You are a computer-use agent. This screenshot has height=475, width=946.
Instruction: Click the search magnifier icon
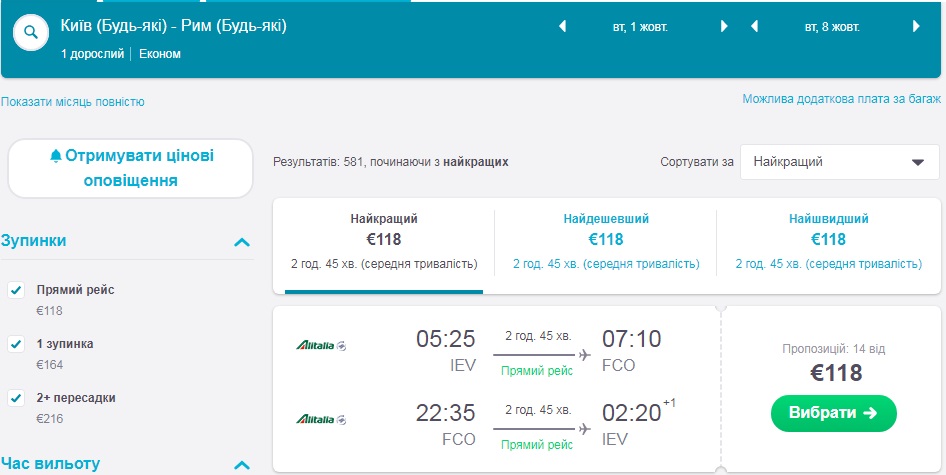[x=31, y=32]
